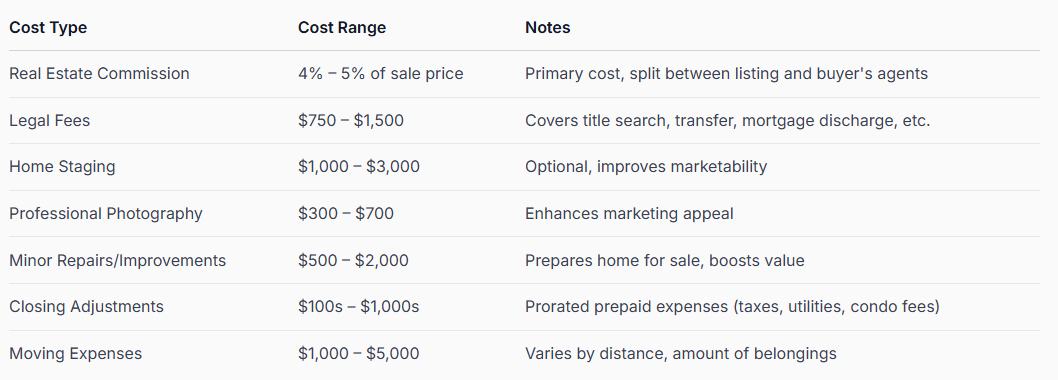Click the Cost Type column header
This screenshot has width=1058, height=380.
point(48,28)
